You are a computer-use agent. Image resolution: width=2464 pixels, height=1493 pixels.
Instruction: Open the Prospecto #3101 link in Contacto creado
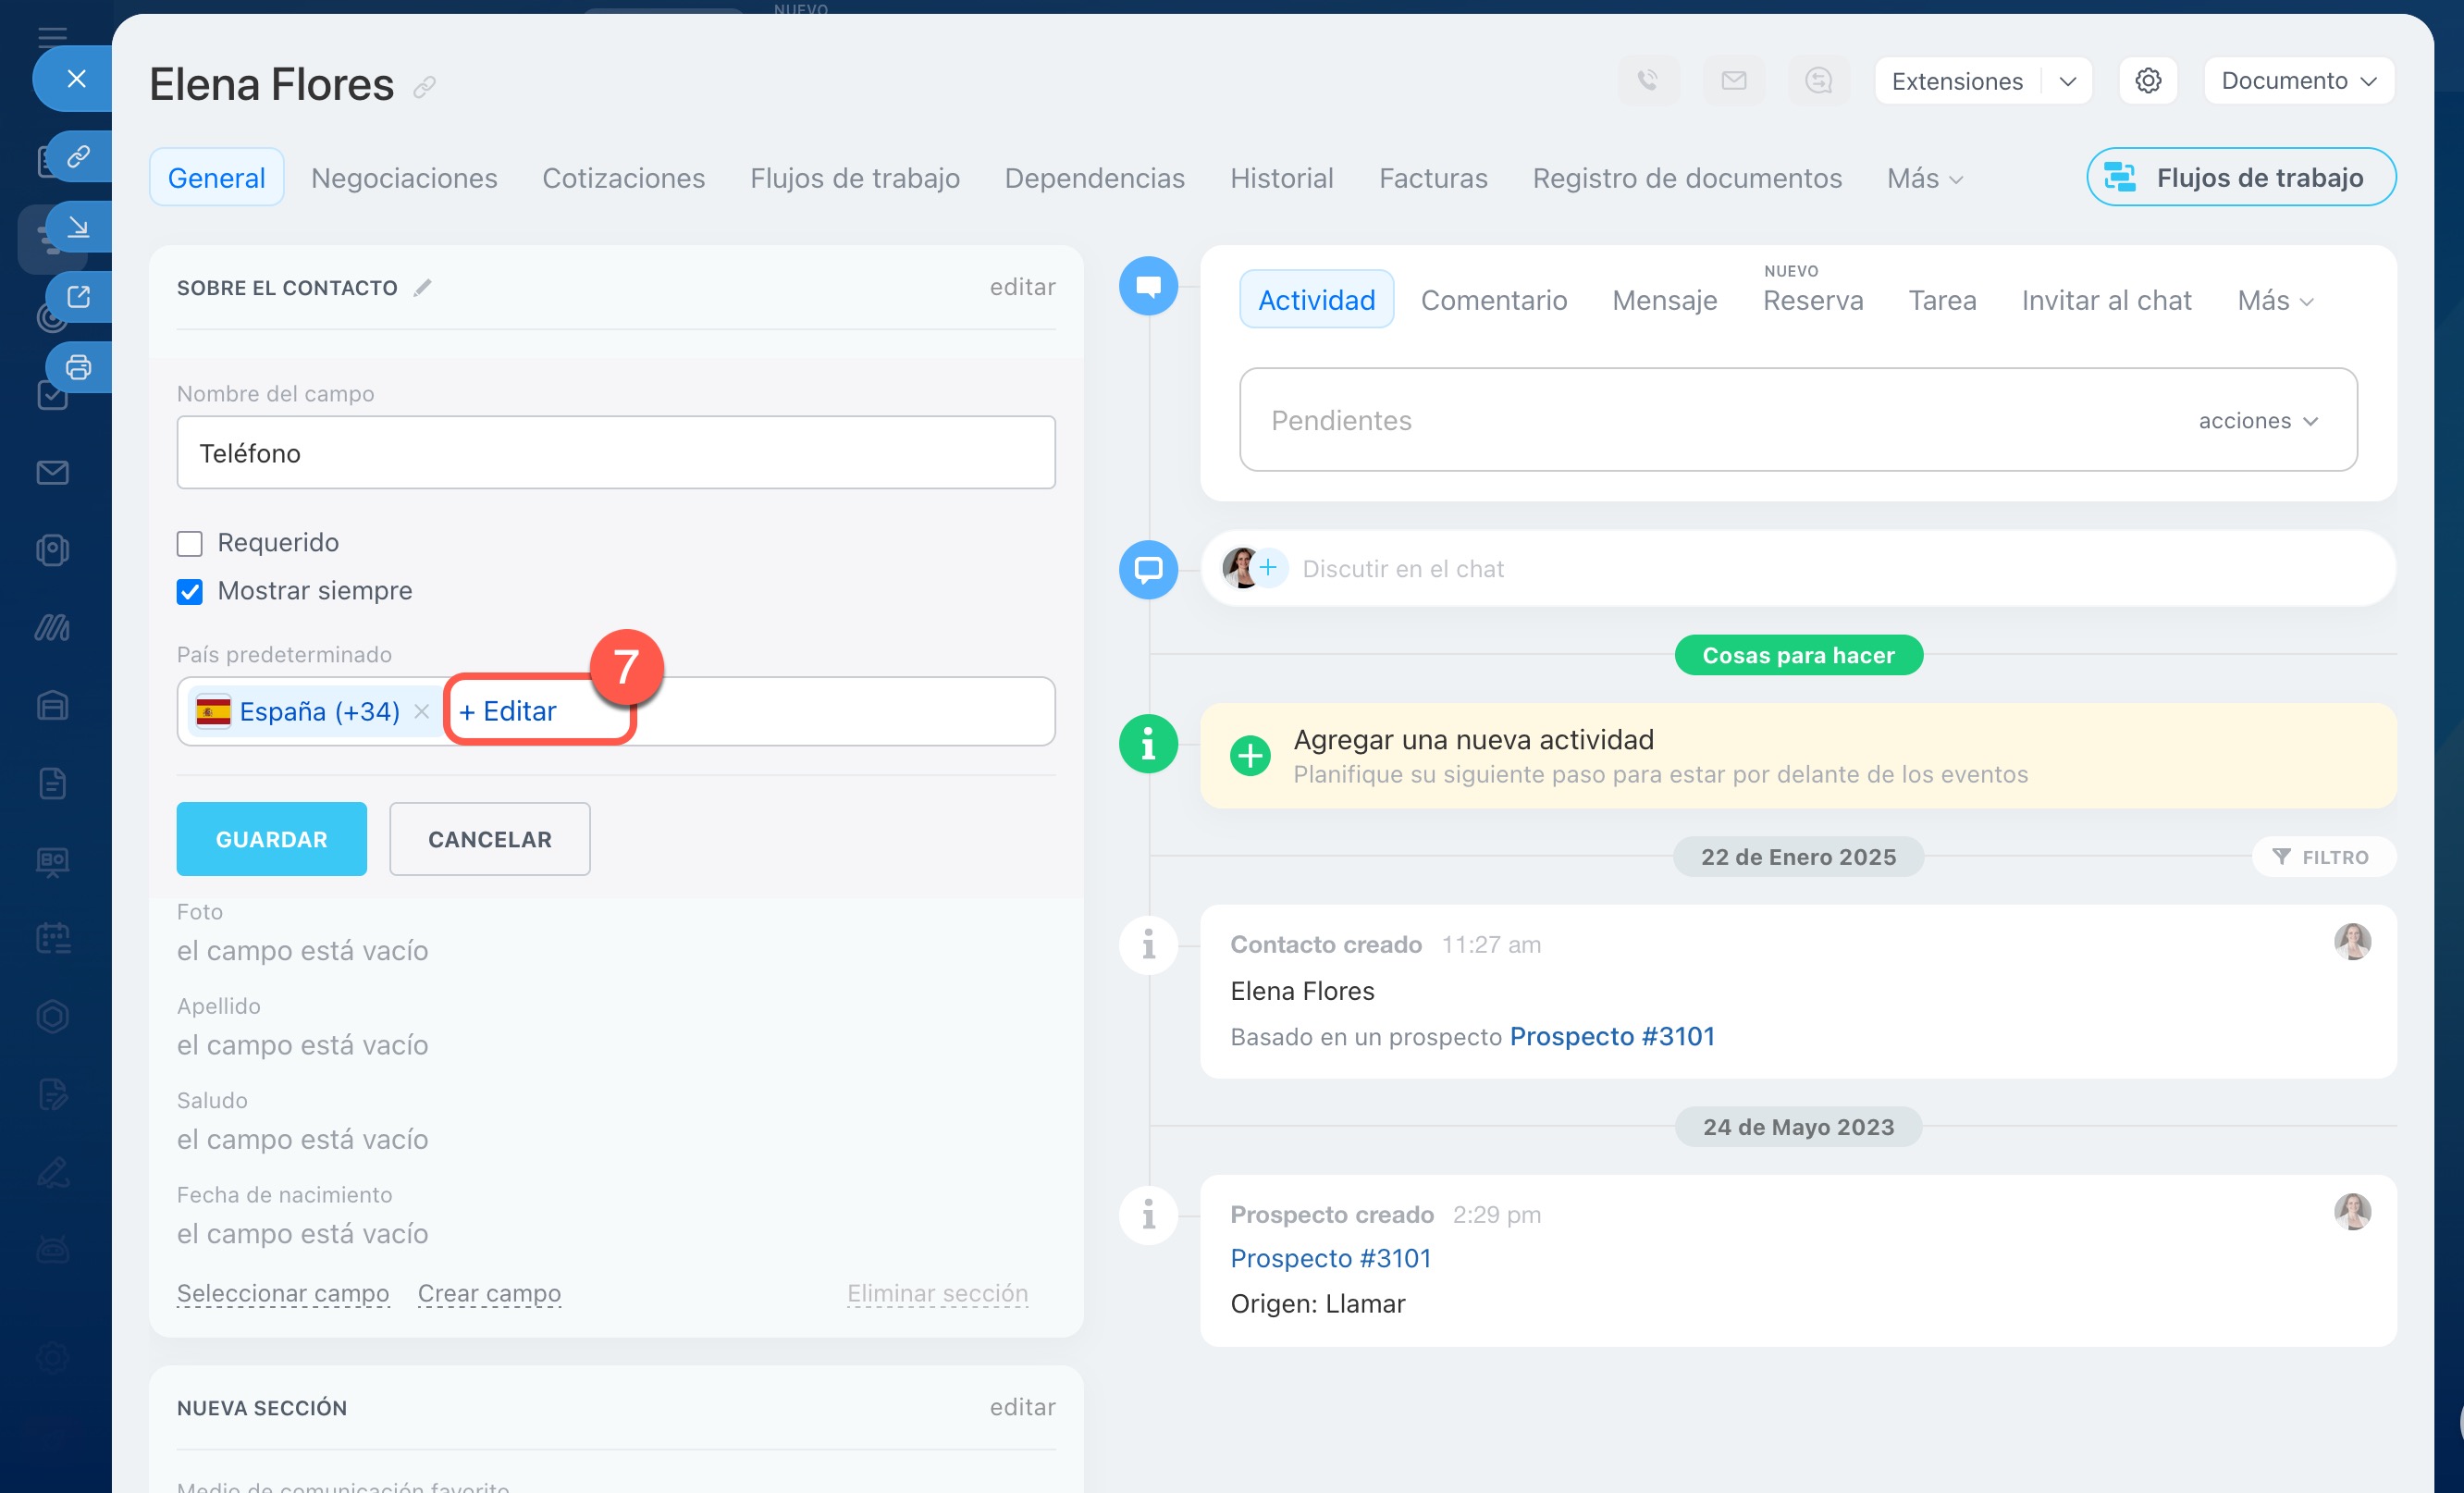[x=1611, y=1036]
